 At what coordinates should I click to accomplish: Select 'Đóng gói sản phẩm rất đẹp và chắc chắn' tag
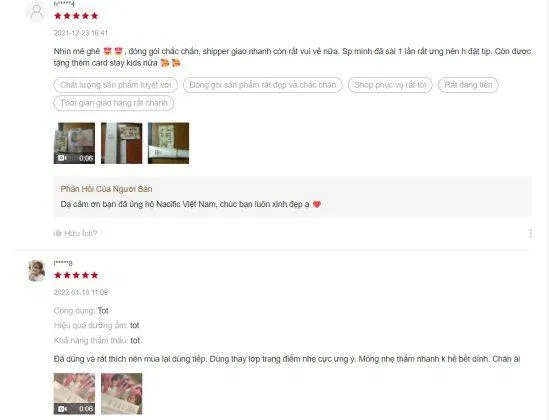tap(263, 85)
